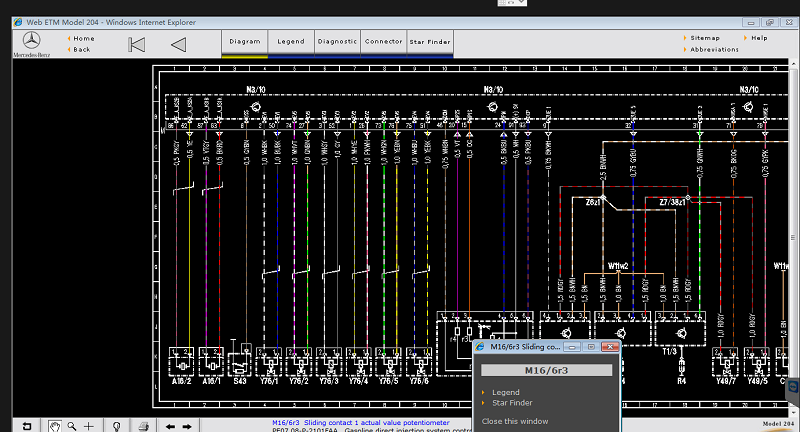Select valve Y49/7 symbol

[x=726, y=362]
